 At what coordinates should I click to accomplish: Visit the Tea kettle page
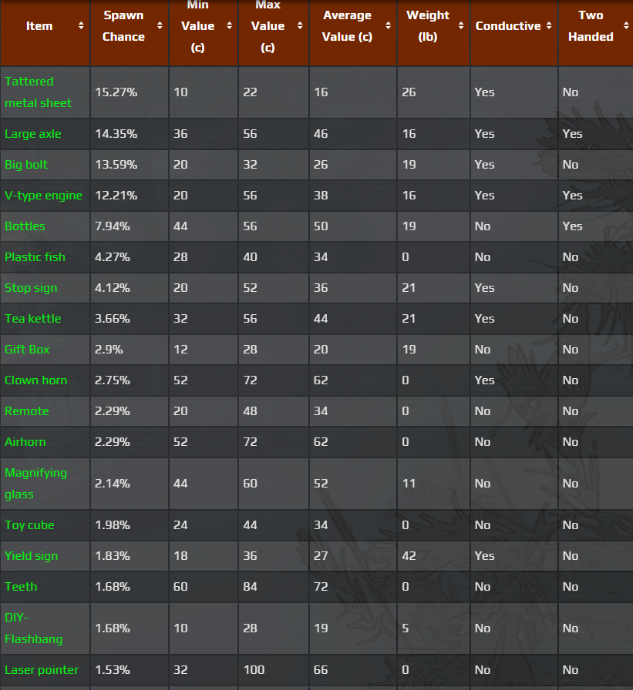coord(33,319)
